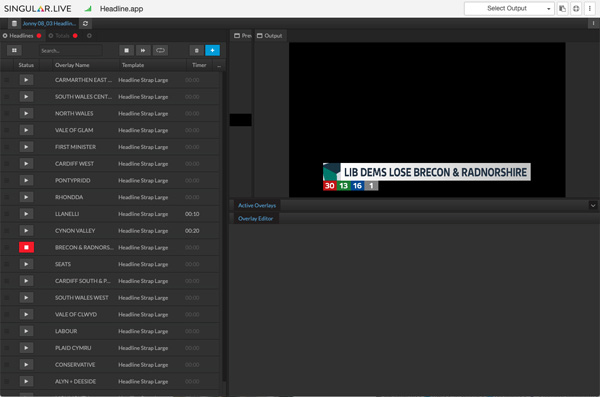Image resolution: width=600 pixels, height=397 pixels.
Task: Switch to the Output tab
Action: click(270, 36)
